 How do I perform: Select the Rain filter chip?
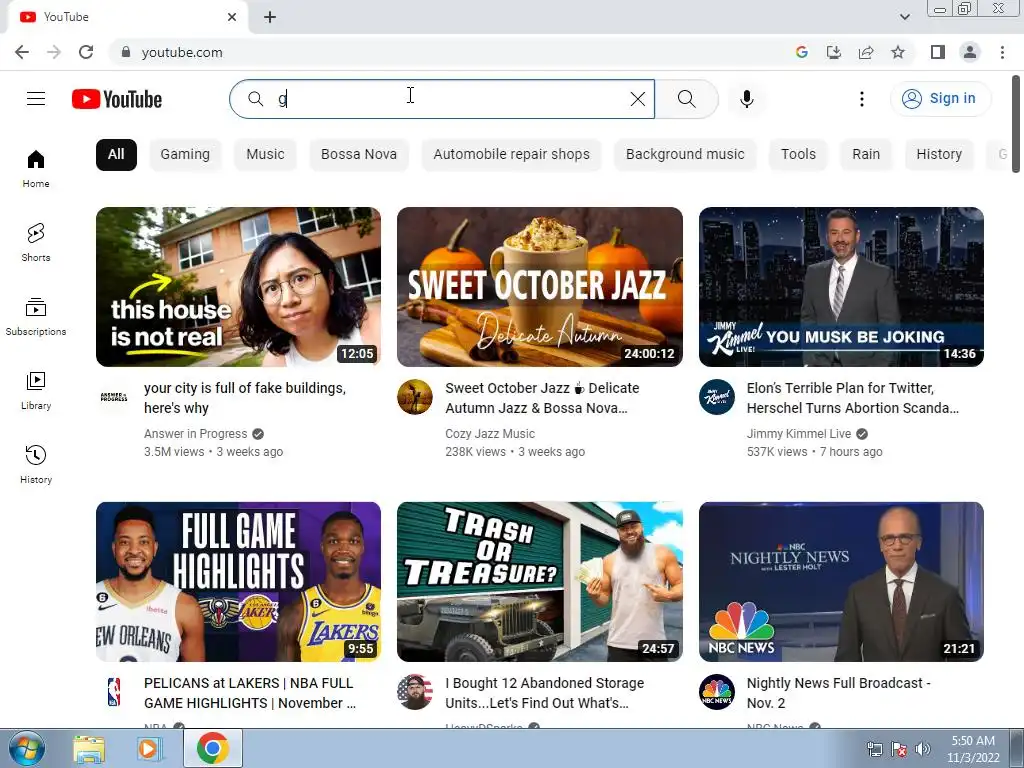(866, 155)
